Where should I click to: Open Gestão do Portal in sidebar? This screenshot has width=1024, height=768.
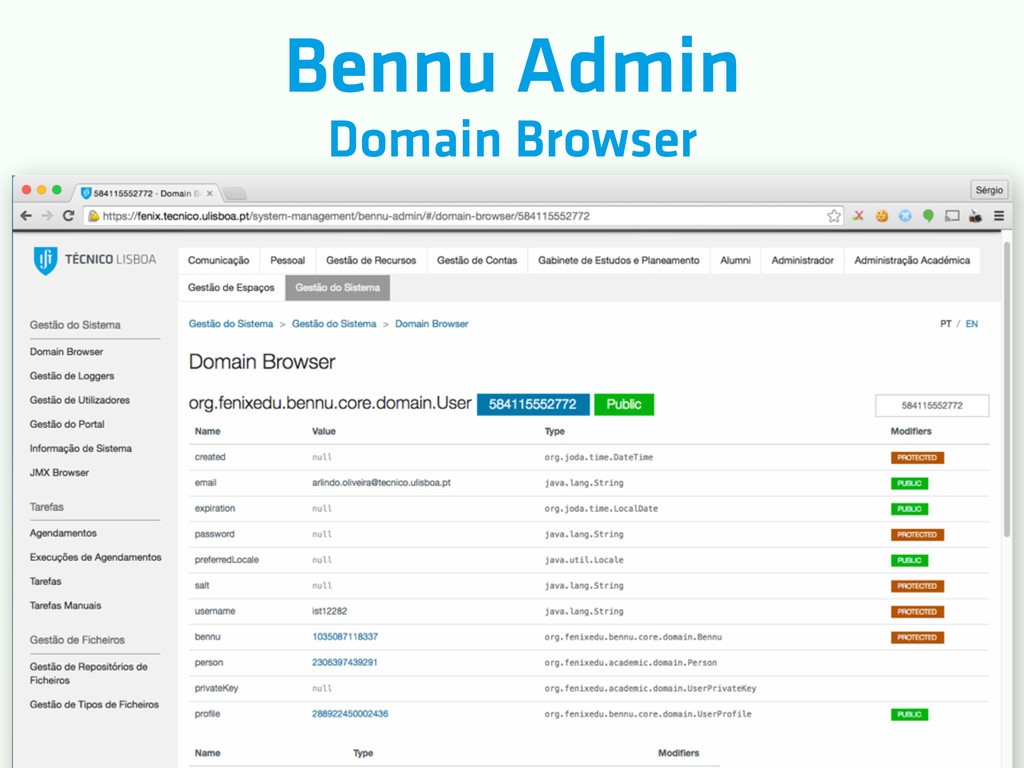point(67,424)
